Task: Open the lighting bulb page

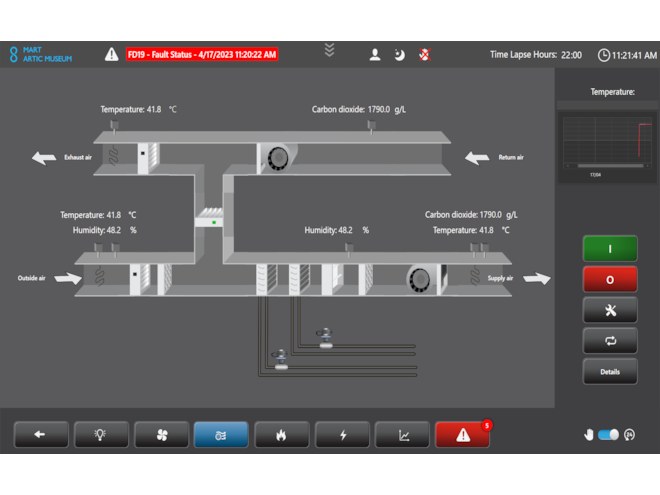Action: coord(101,435)
